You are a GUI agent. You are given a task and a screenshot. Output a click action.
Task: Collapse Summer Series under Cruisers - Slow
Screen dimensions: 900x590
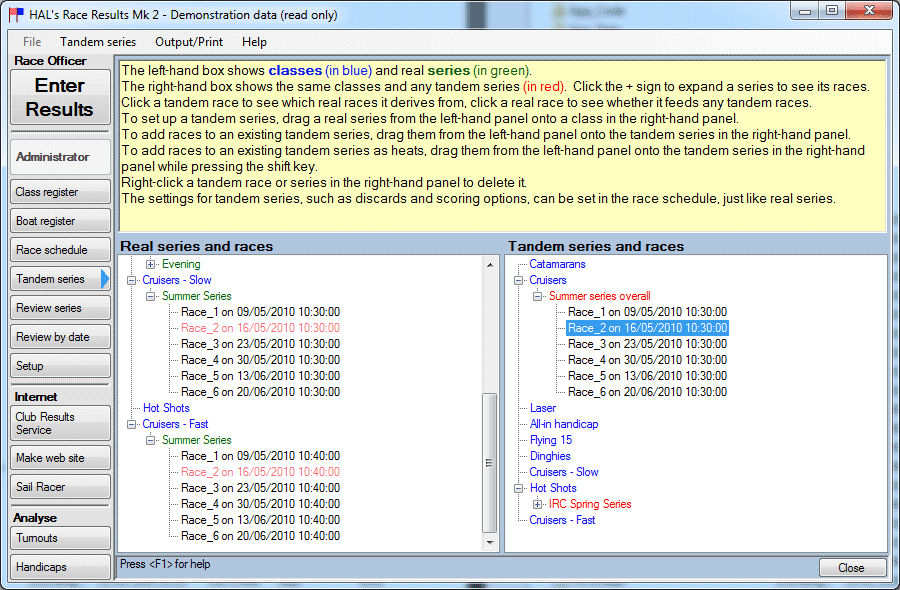(150, 296)
